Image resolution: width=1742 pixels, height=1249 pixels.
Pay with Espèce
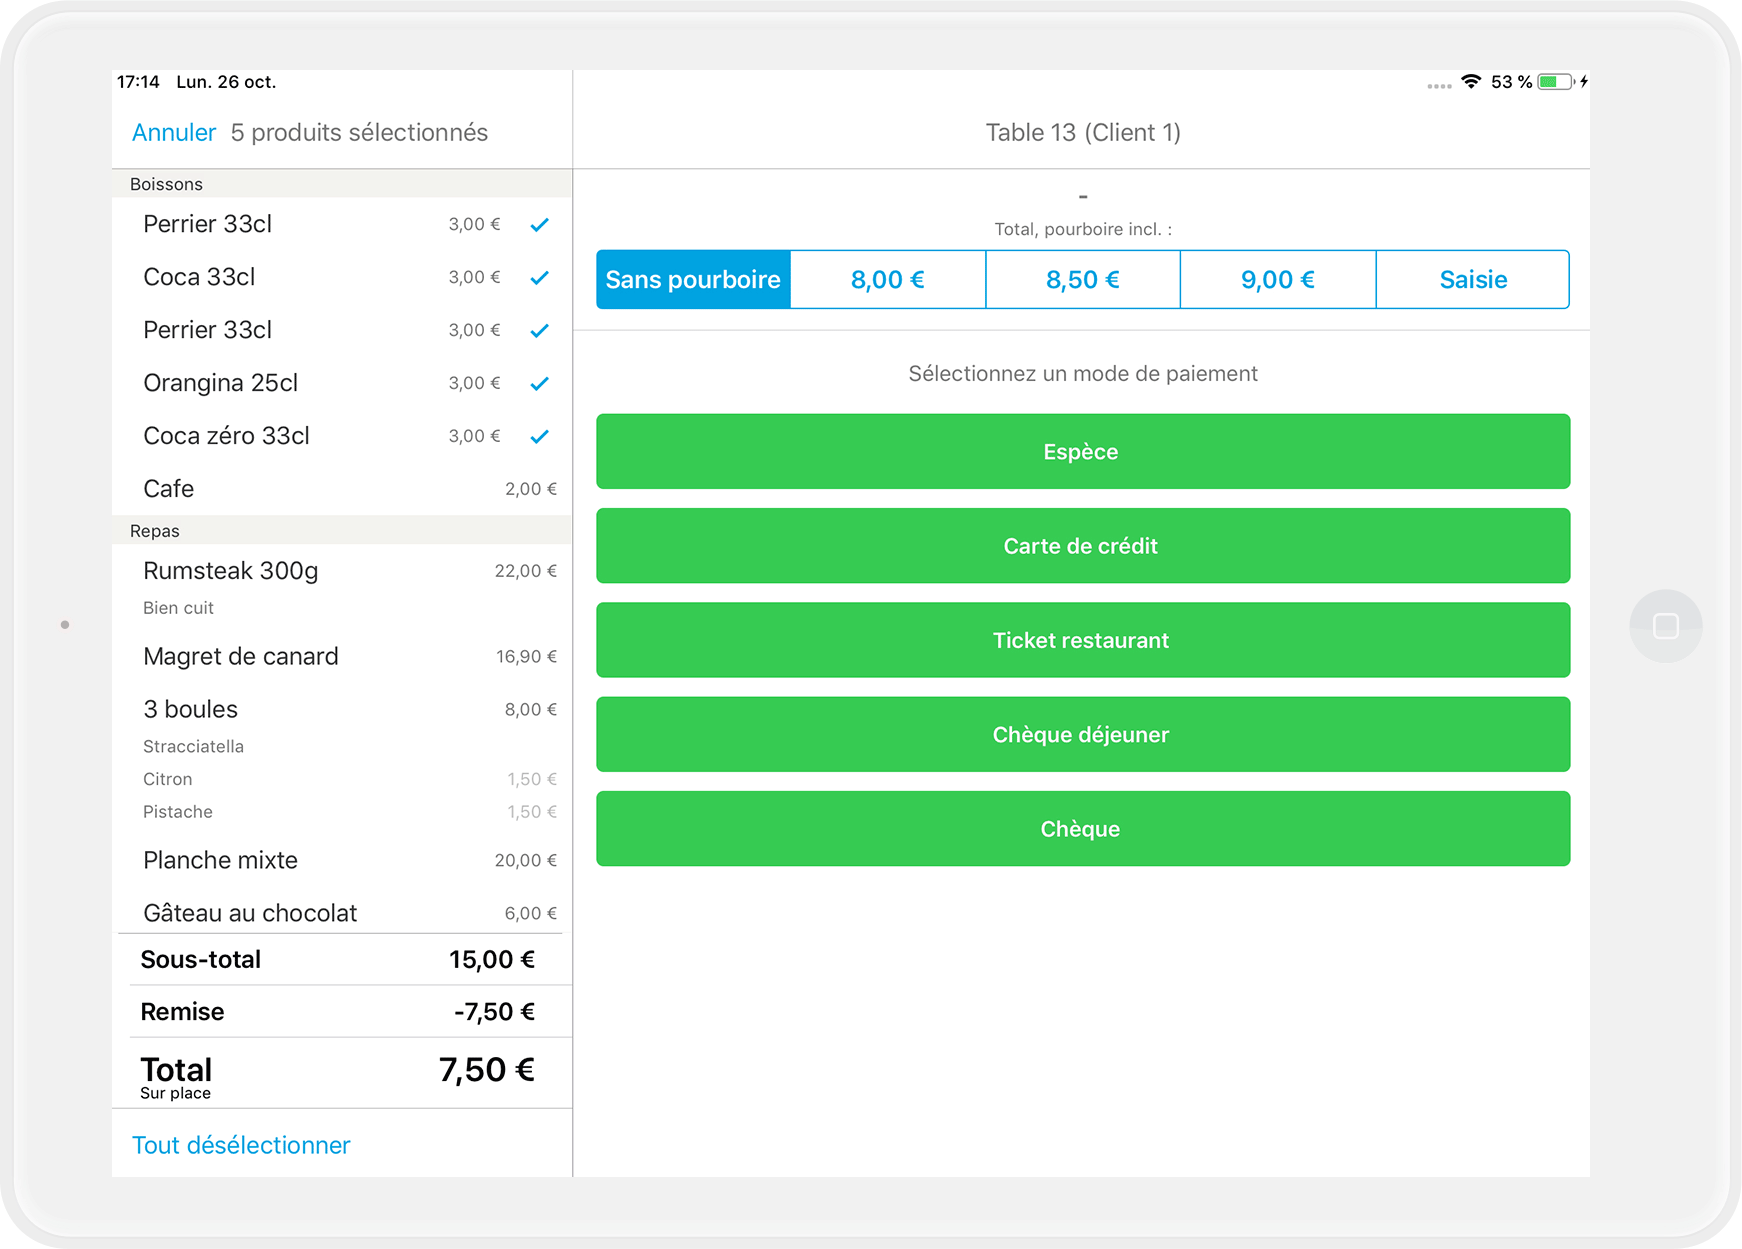(x=1083, y=452)
